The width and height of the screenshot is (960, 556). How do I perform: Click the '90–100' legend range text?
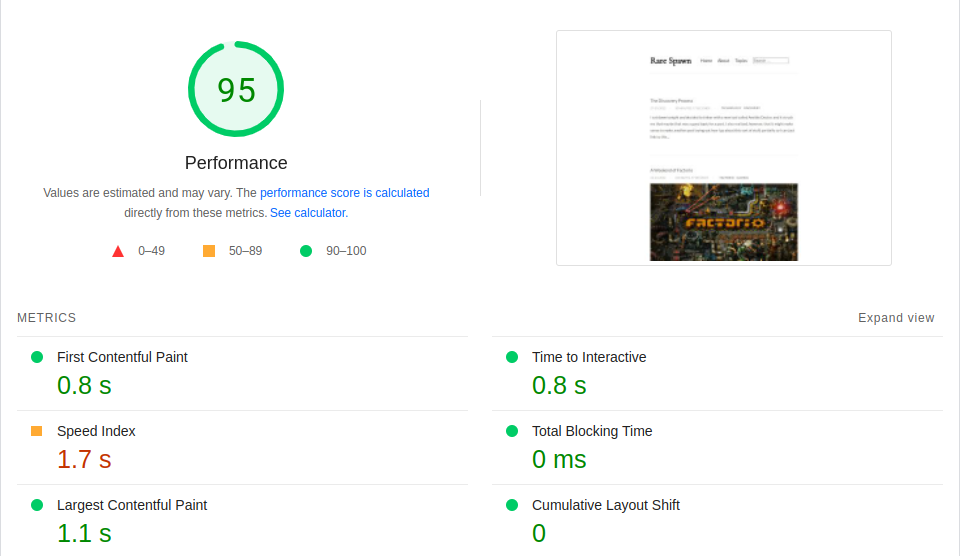coord(346,251)
